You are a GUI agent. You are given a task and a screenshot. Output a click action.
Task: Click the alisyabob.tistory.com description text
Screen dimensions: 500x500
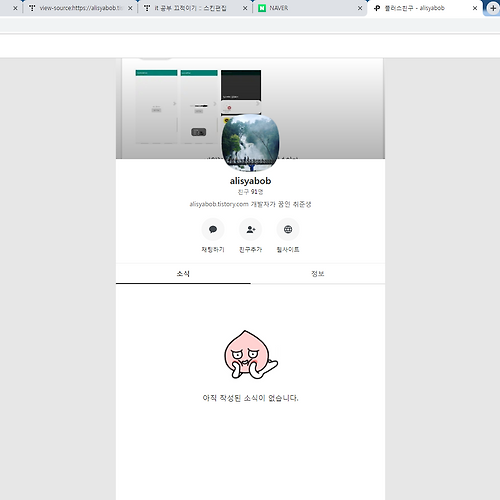click(250, 204)
